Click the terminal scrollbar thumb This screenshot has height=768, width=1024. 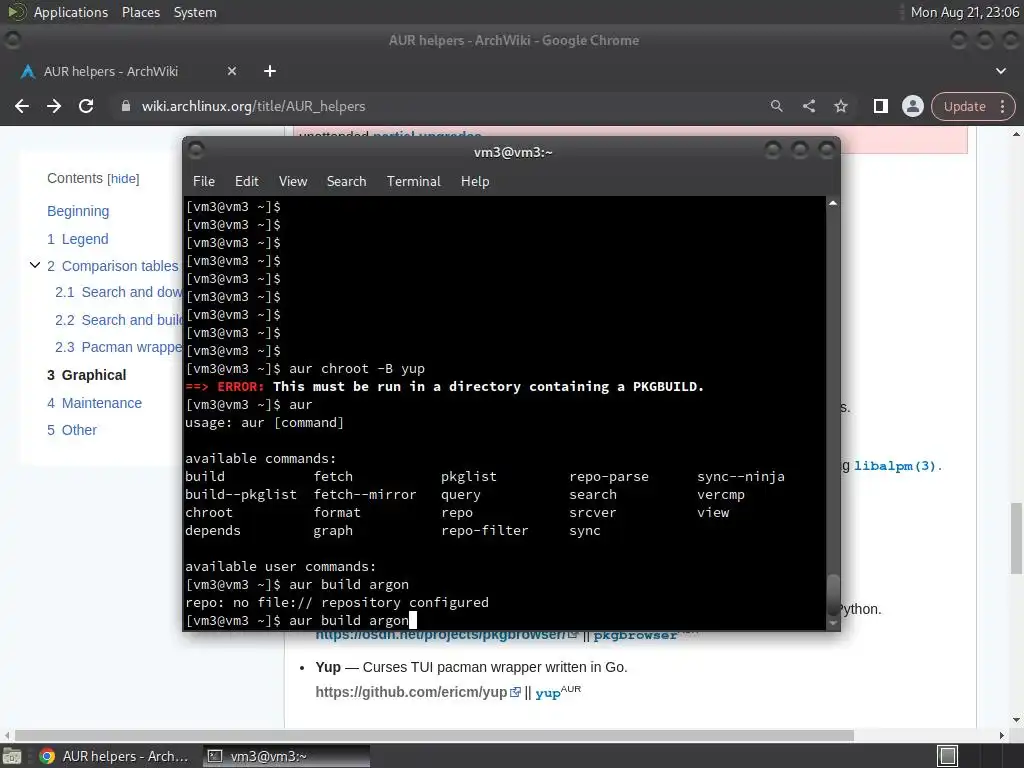click(833, 594)
